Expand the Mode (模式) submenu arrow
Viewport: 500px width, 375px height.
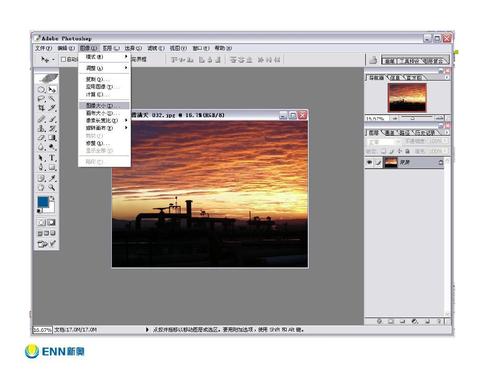coord(126,57)
